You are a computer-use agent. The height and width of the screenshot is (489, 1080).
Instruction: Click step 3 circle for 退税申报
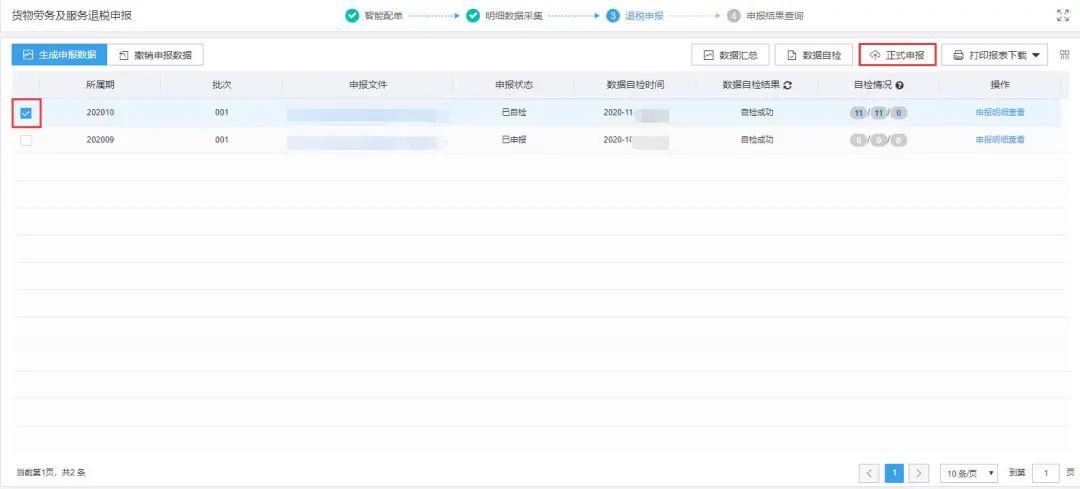(613, 15)
